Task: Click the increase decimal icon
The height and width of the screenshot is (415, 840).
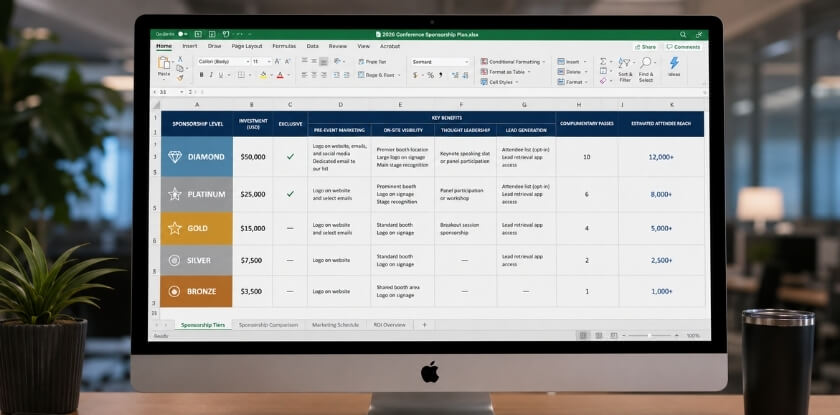Action: (x=455, y=75)
